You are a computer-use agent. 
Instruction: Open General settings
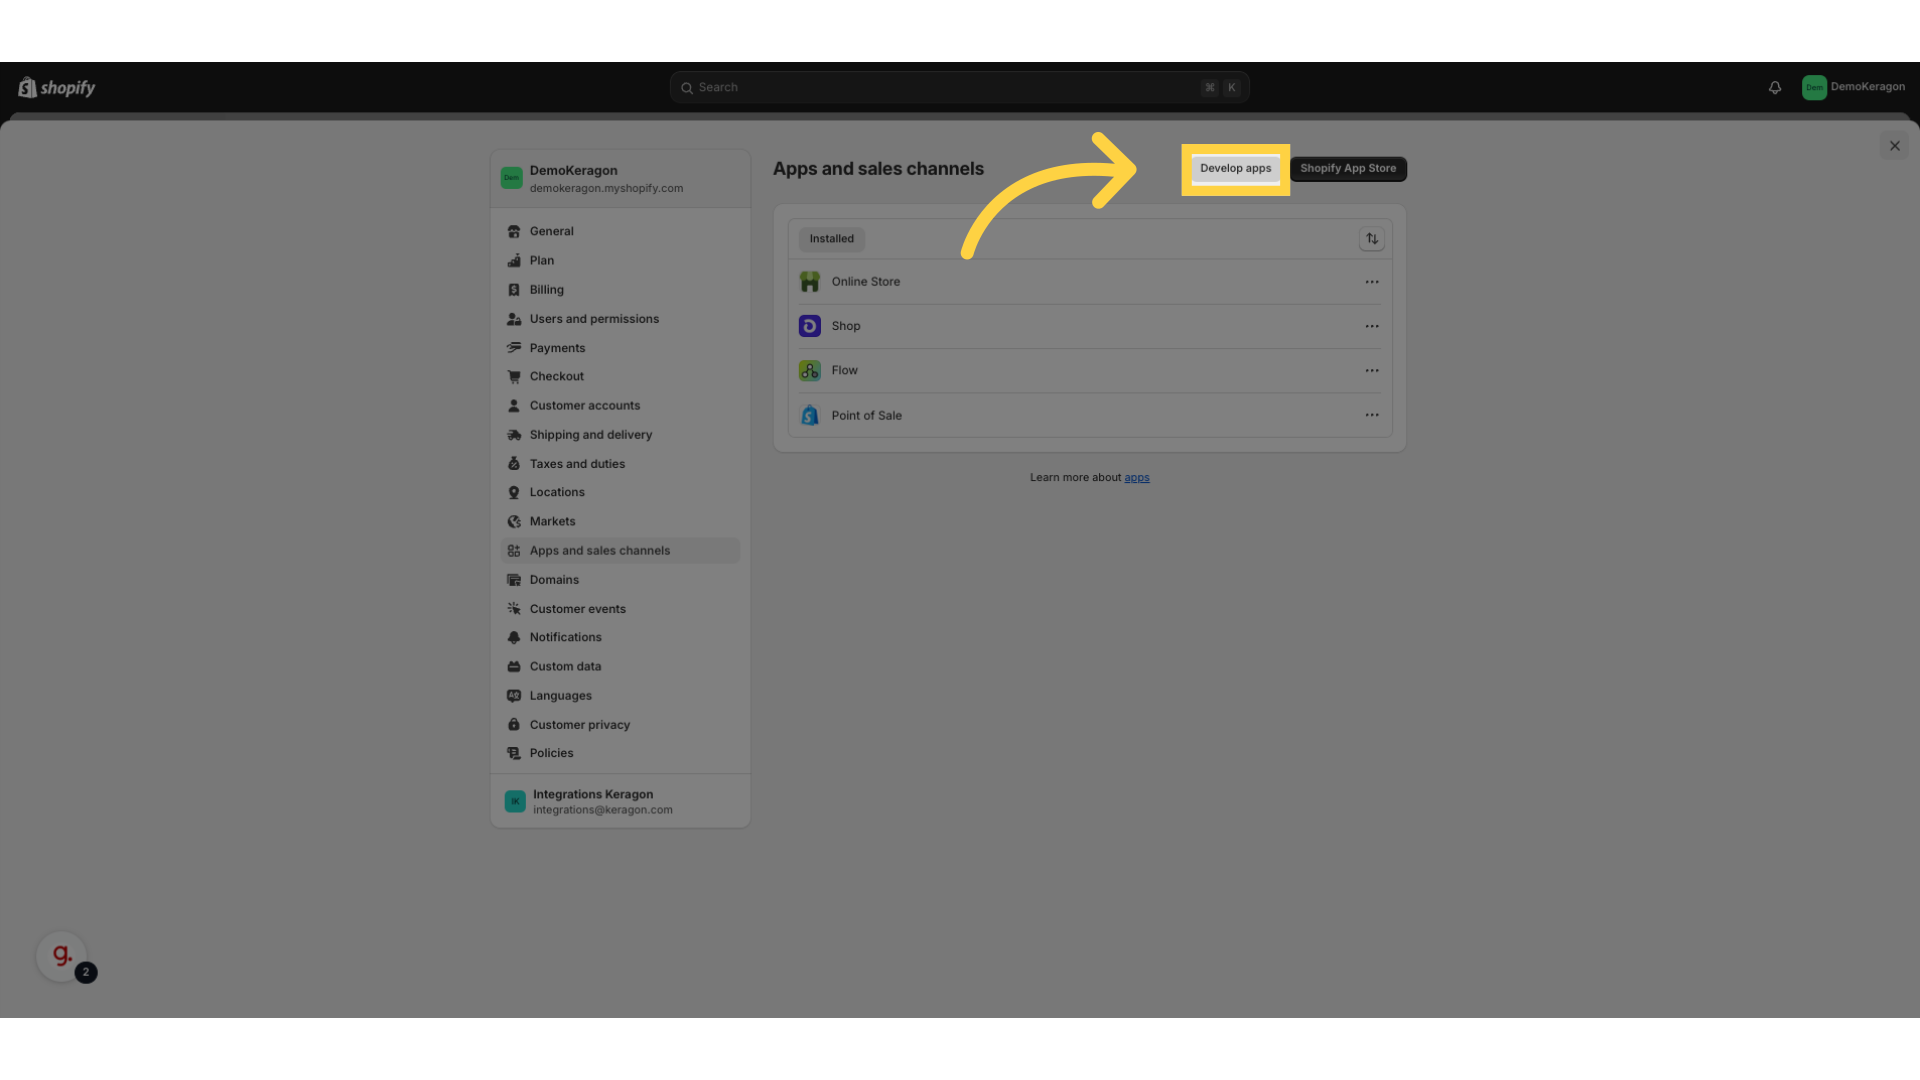coord(620,232)
